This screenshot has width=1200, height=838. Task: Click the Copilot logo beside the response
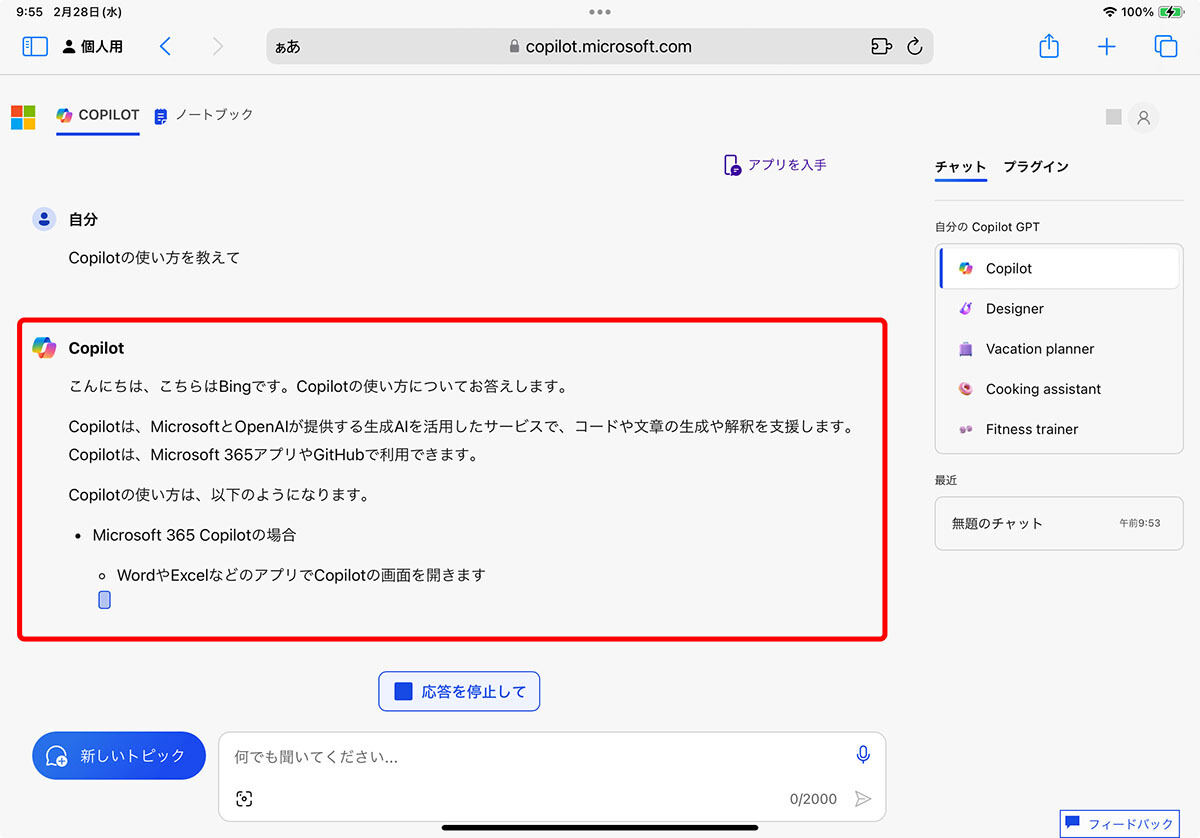pos(44,347)
